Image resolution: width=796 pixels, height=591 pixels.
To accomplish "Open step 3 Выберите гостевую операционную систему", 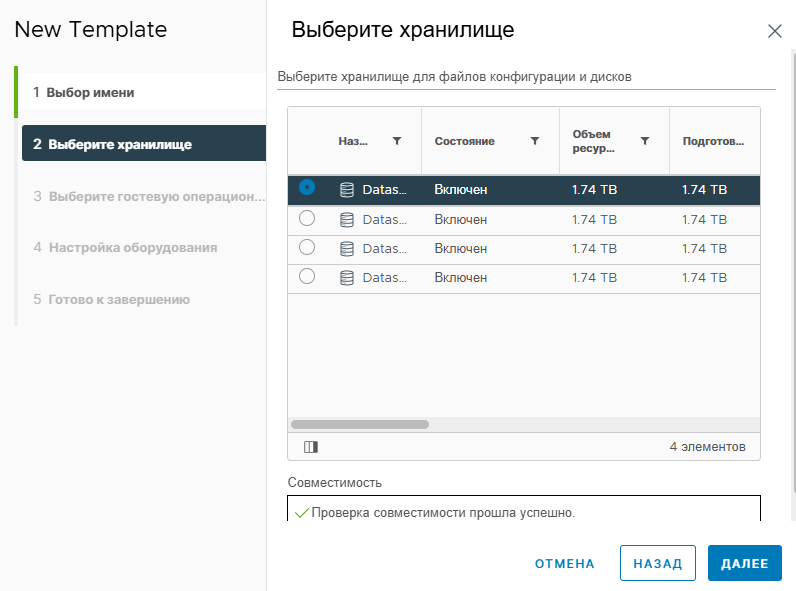I will point(149,196).
